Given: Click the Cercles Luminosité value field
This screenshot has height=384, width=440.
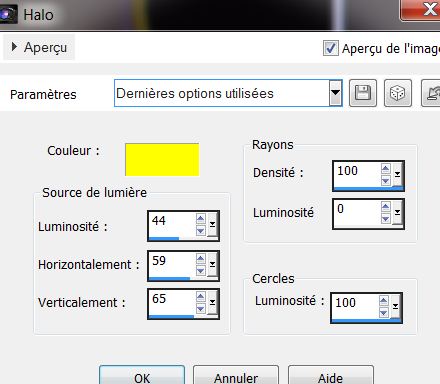Looking at the screenshot, I should (355, 305).
